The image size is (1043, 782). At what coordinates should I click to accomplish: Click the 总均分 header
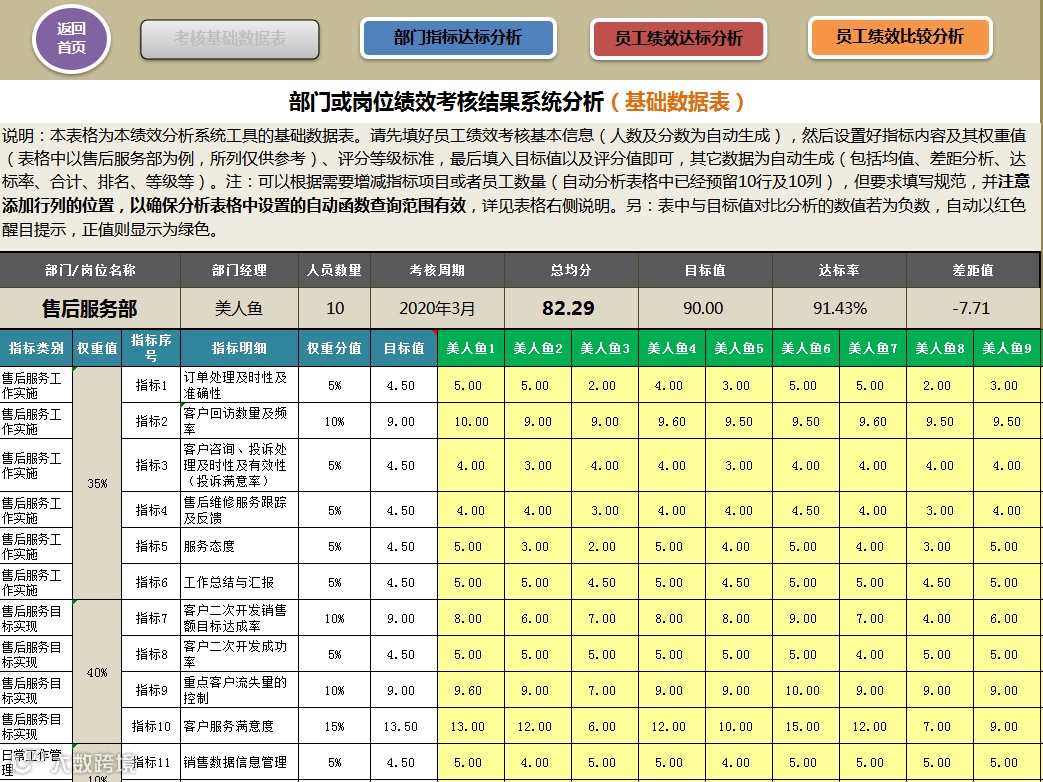tap(571, 271)
